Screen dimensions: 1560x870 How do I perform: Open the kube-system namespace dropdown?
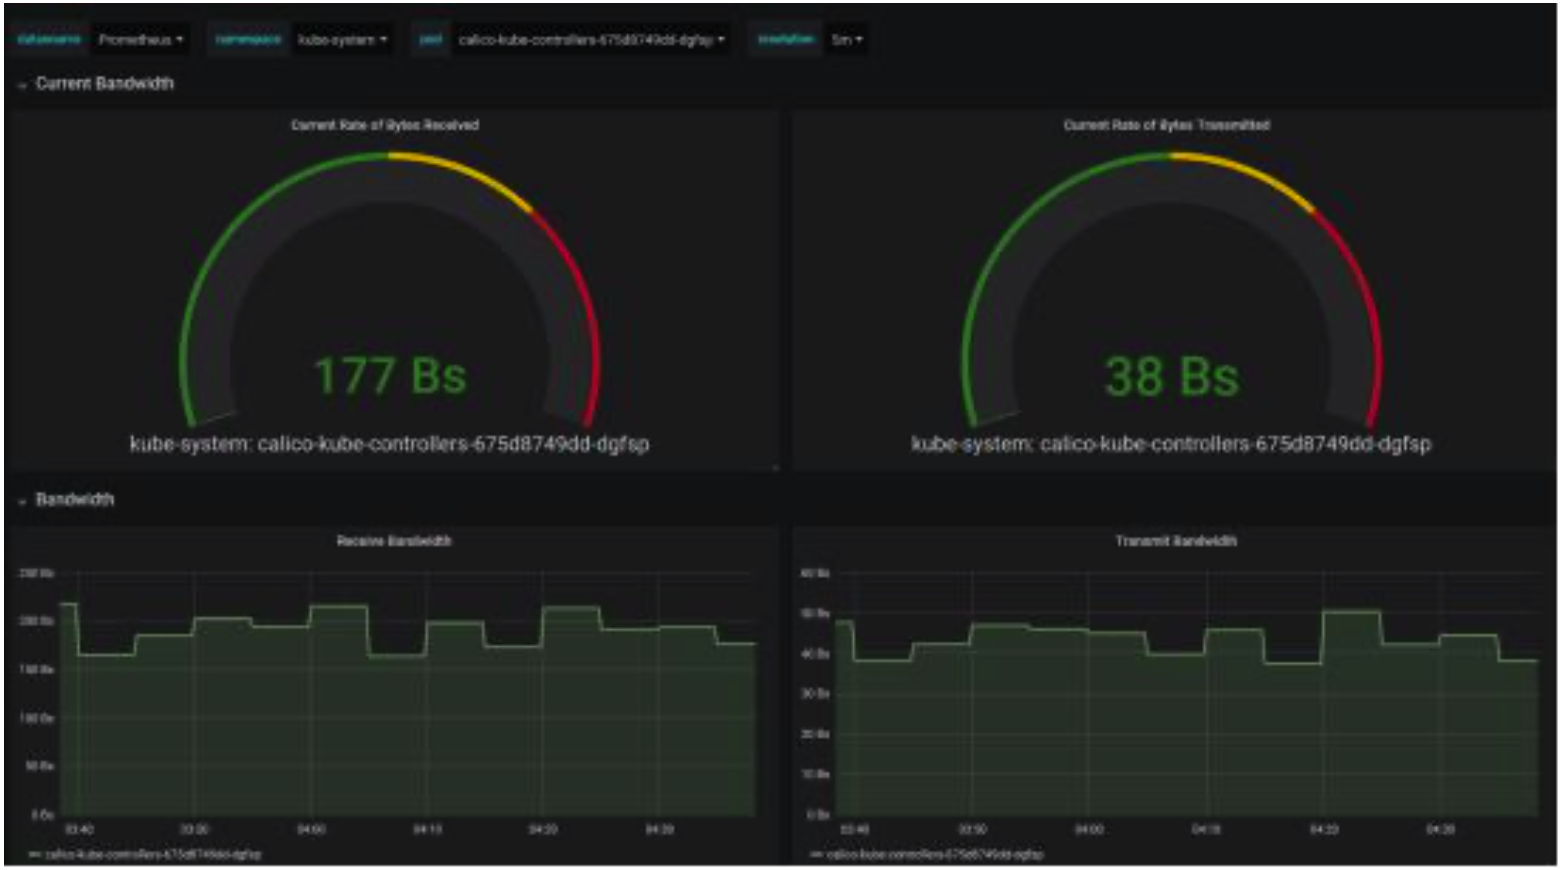[x=342, y=40]
